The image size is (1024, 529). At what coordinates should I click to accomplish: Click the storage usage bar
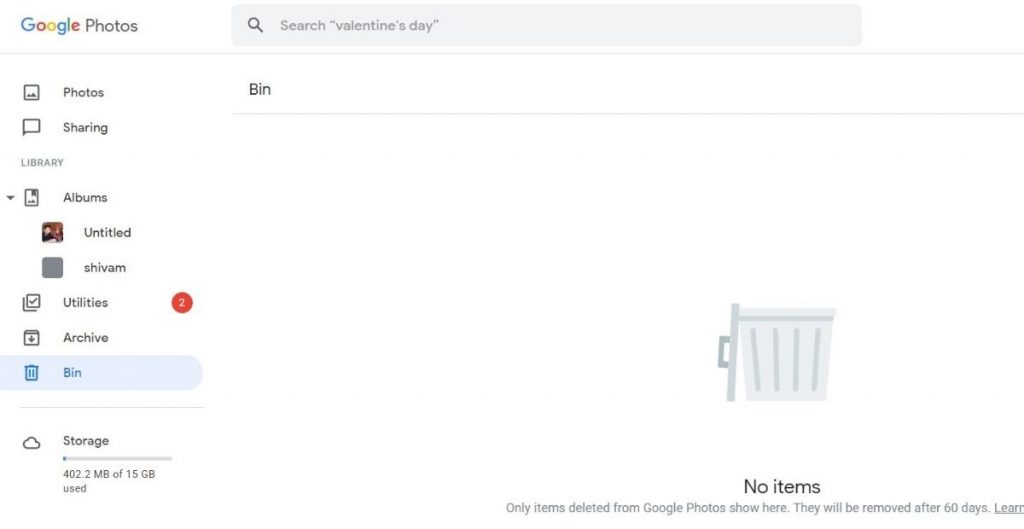(x=117, y=458)
